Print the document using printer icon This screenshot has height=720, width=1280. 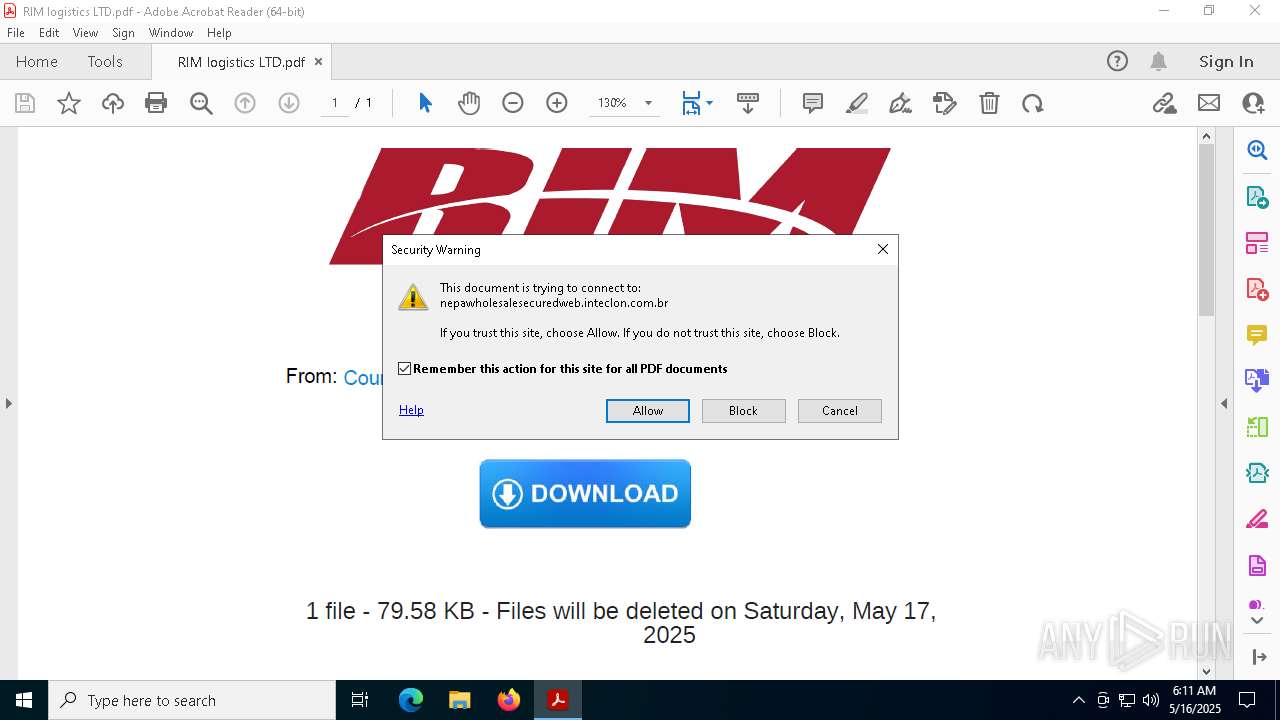click(x=156, y=103)
